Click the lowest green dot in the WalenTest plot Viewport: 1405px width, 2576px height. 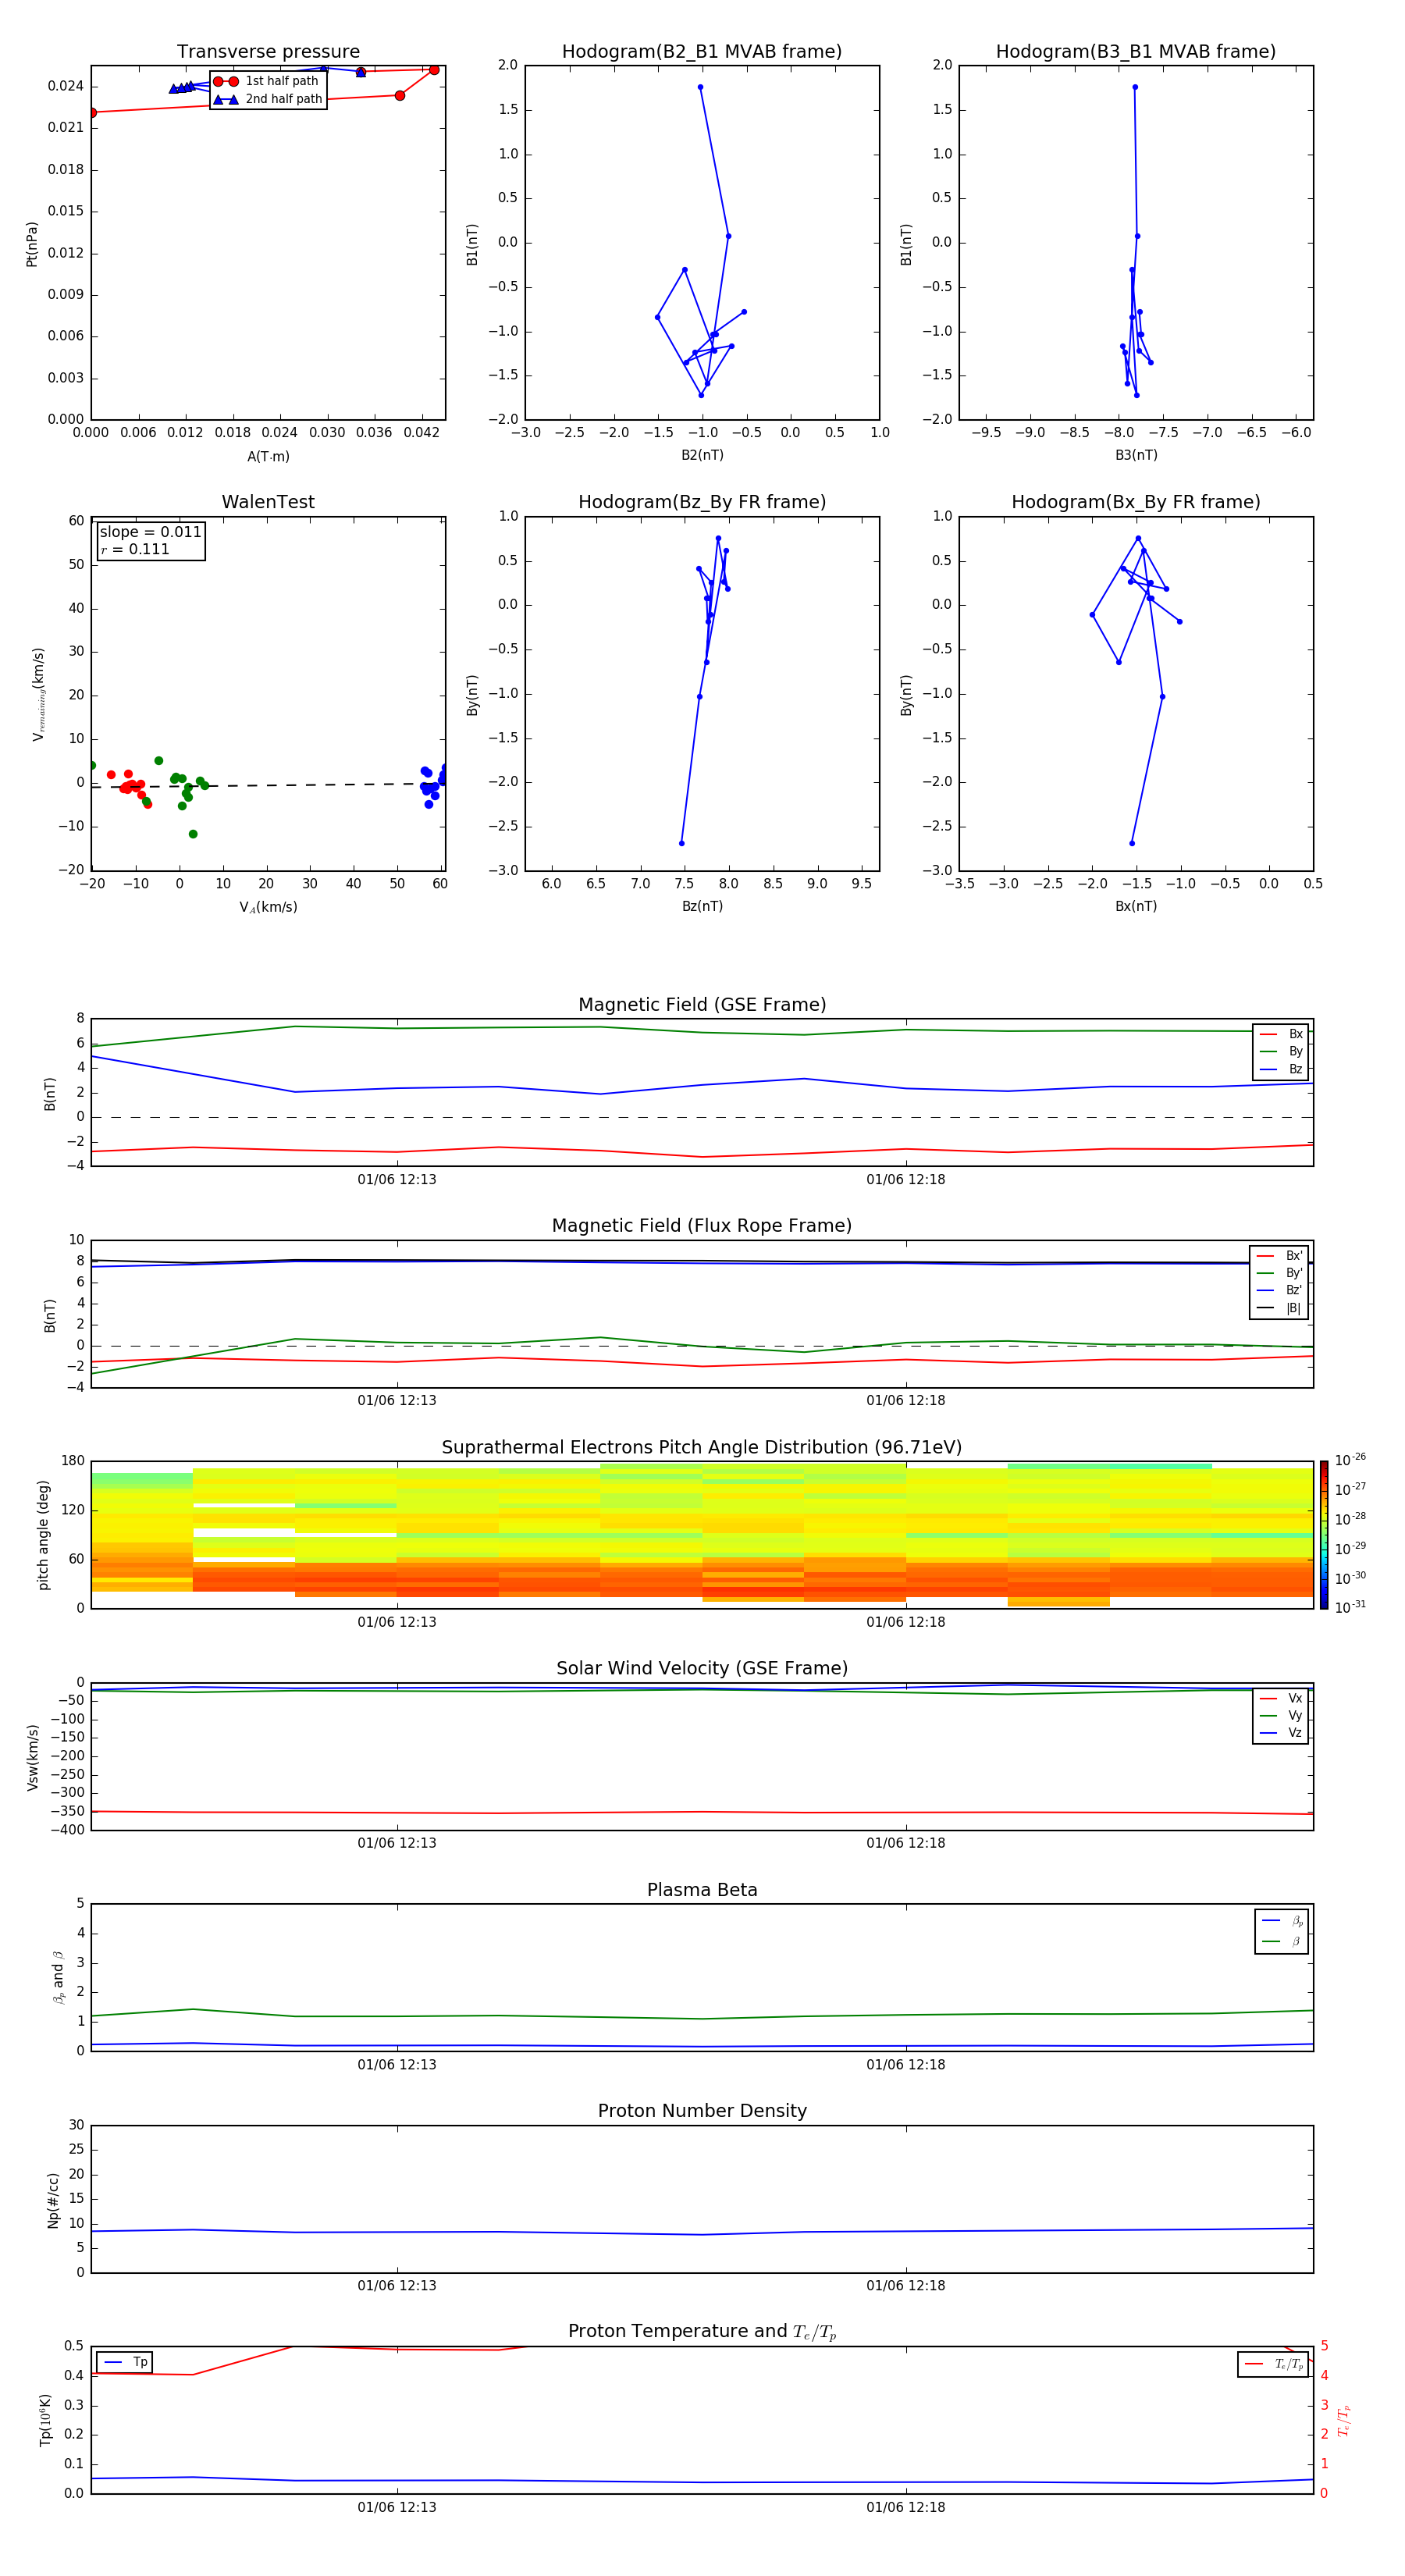[193, 834]
